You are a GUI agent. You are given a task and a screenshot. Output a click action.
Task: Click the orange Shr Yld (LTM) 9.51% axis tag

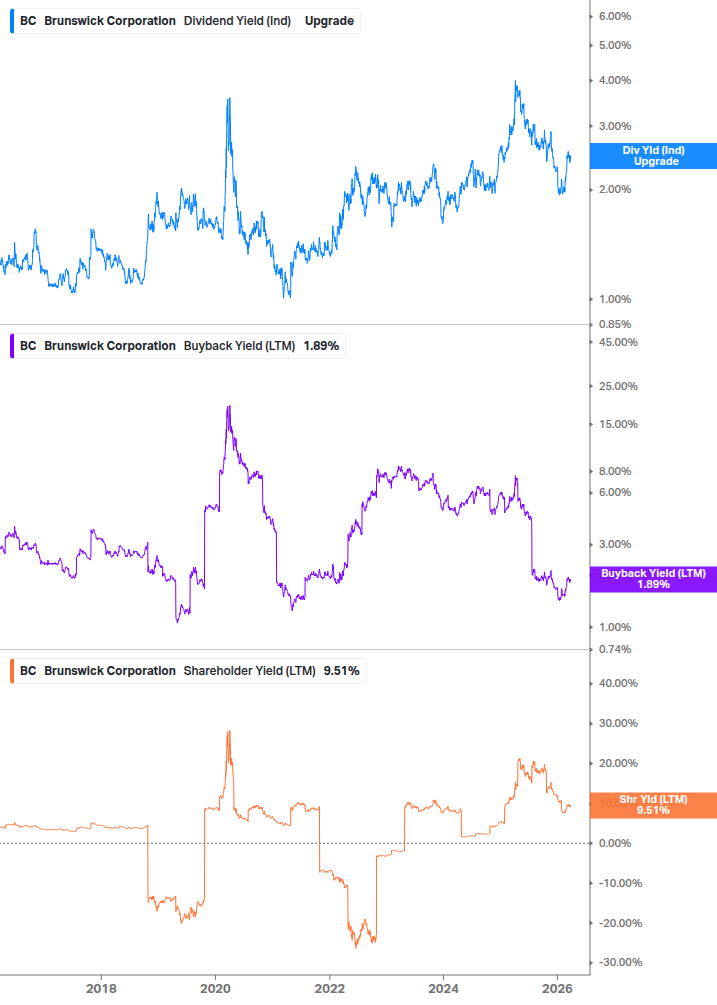652,803
